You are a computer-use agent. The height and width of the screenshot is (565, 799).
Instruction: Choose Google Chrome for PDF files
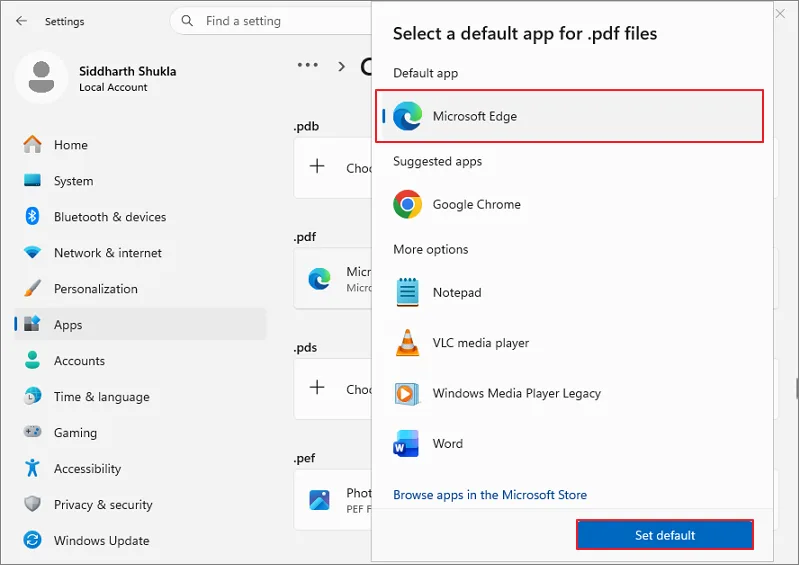coord(570,204)
